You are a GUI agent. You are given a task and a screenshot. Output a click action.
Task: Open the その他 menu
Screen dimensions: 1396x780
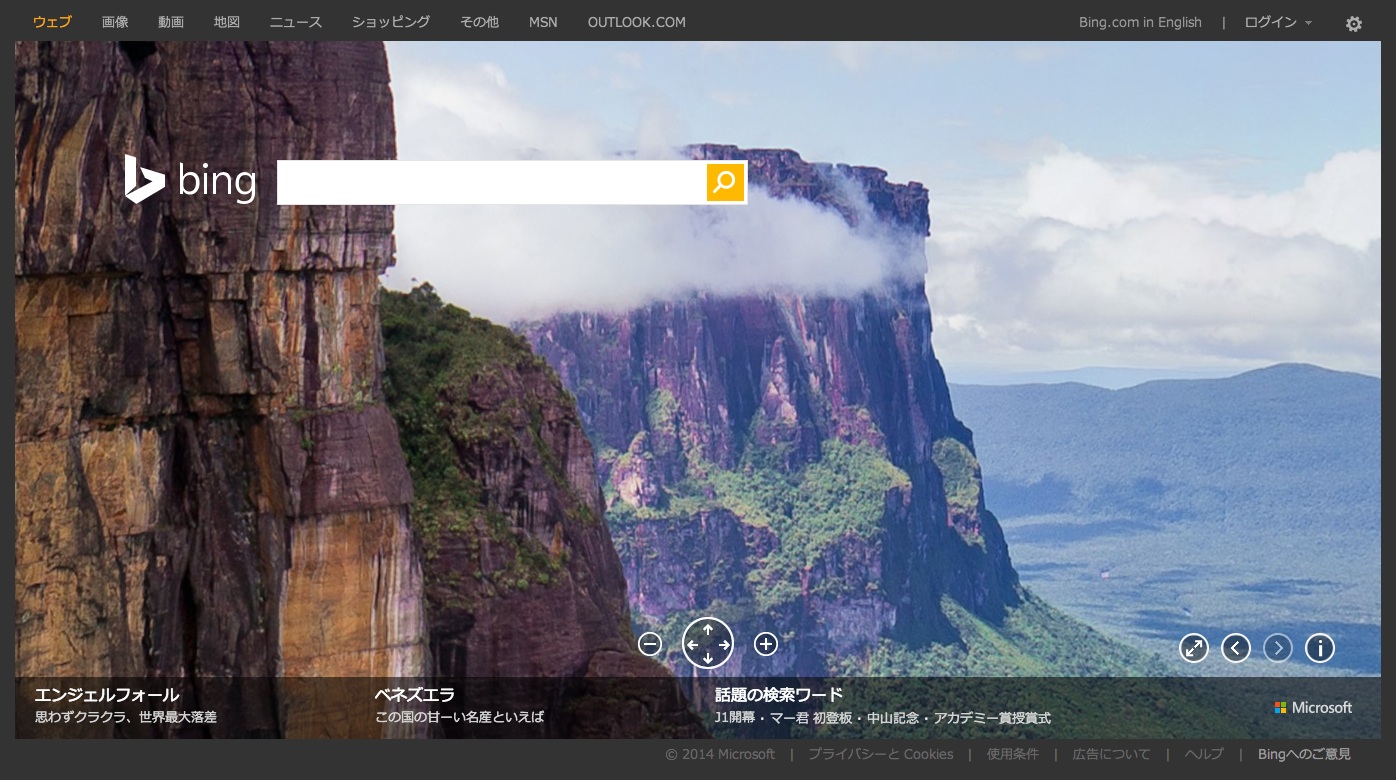[x=479, y=22]
